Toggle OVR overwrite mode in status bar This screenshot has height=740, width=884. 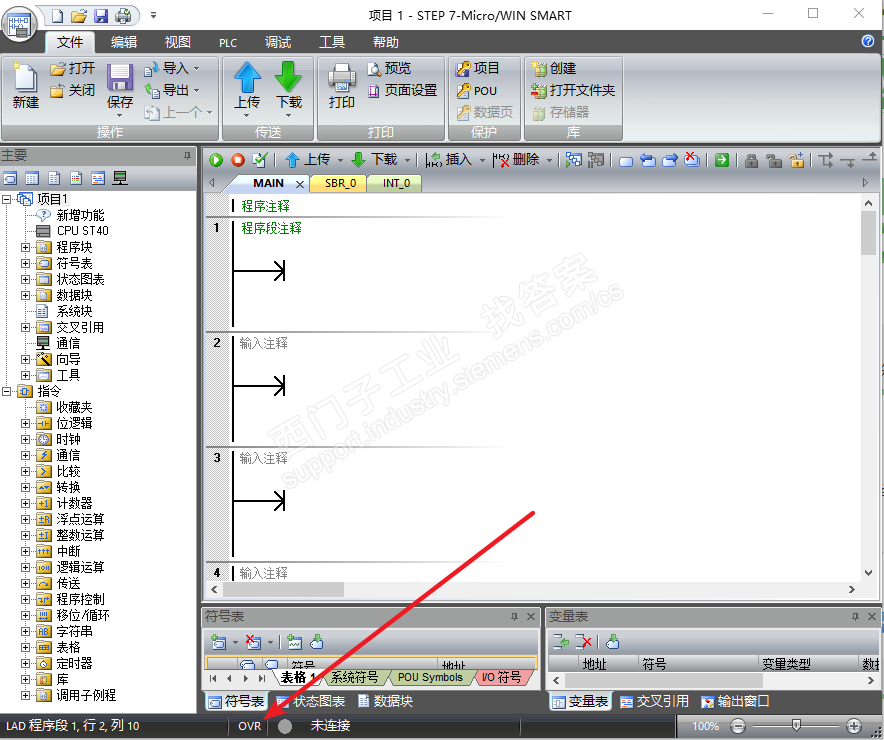(x=249, y=726)
